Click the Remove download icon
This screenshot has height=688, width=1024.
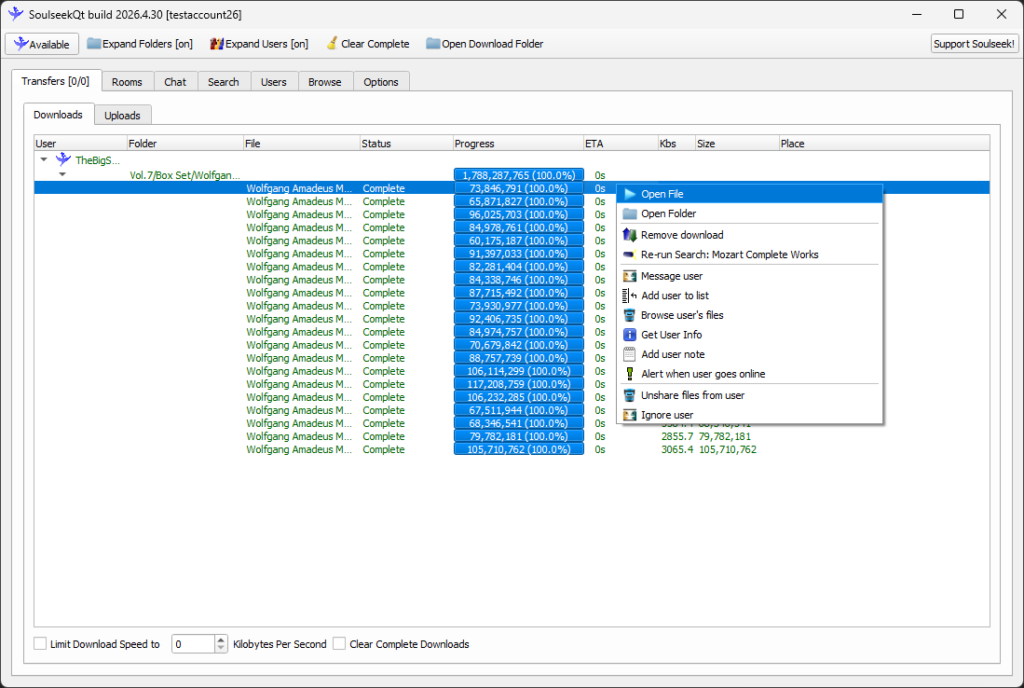coord(630,235)
